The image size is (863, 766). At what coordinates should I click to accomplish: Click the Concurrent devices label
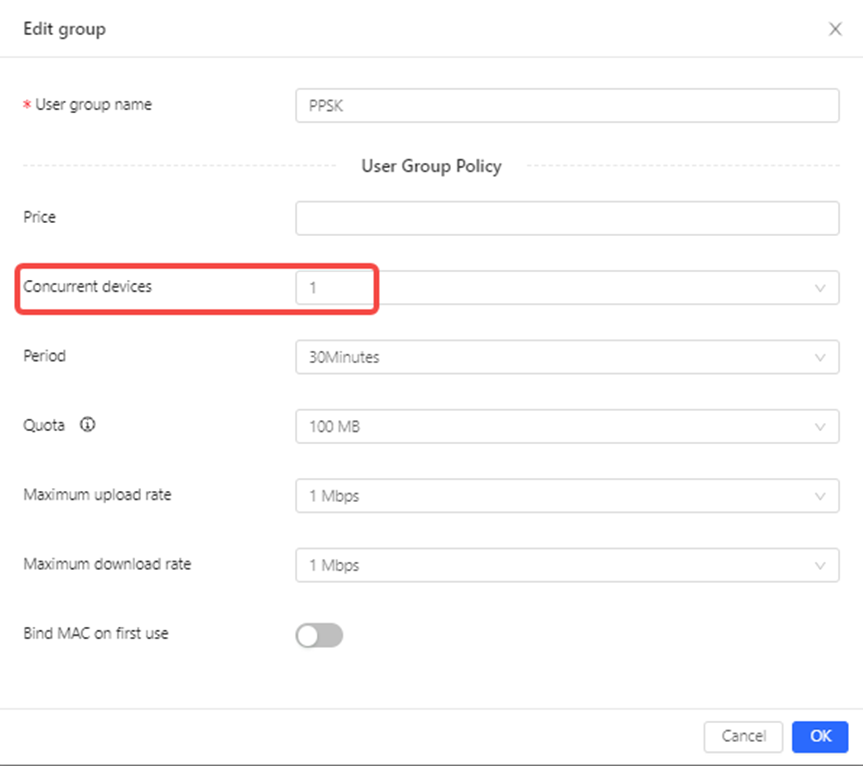coord(88,286)
